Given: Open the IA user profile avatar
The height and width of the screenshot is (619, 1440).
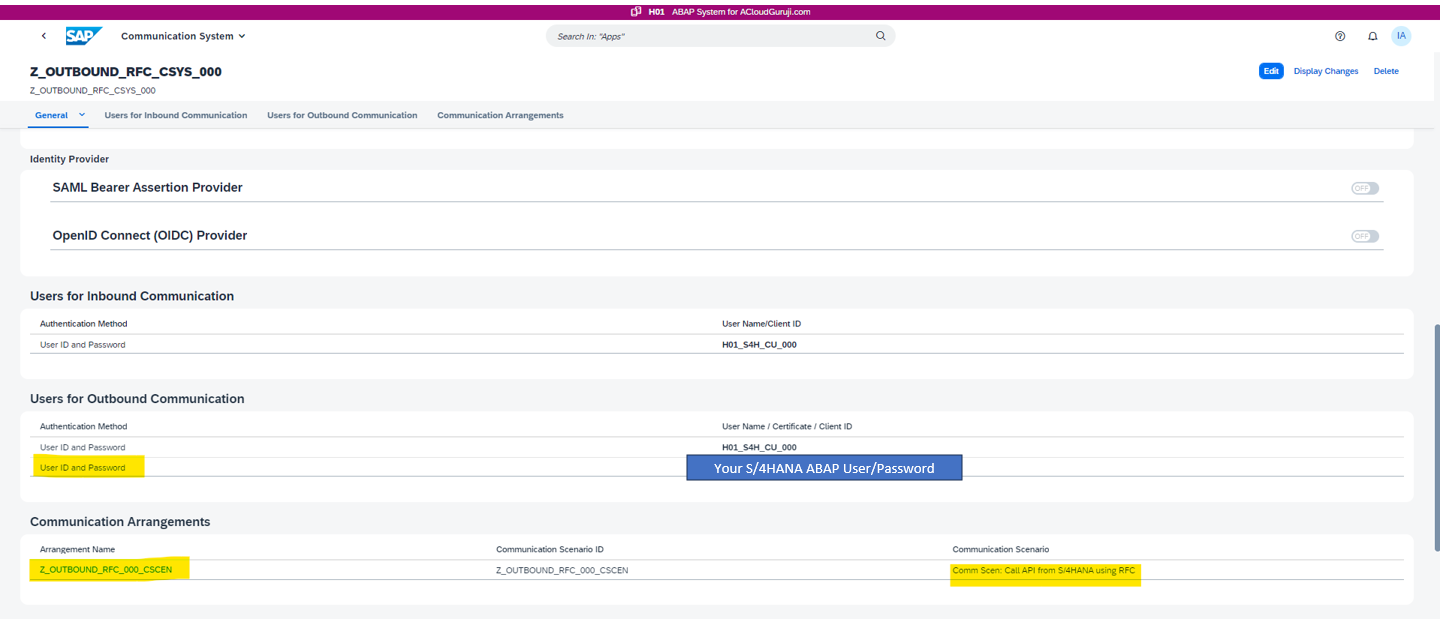Looking at the screenshot, I should tap(1401, 36).
